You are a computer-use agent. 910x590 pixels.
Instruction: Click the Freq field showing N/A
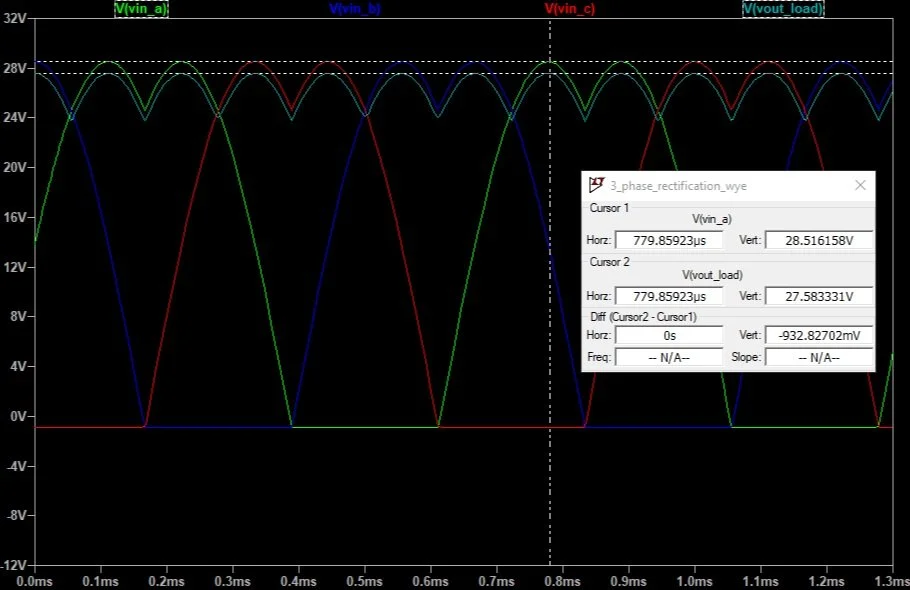(x=668, y=356)
